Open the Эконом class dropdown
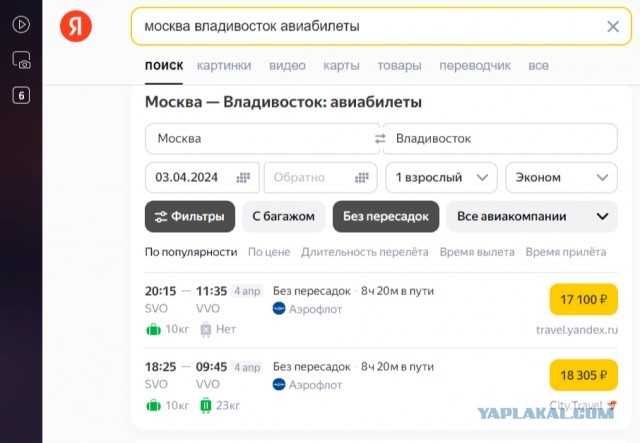The image size is (640, 443). (561, 178)
